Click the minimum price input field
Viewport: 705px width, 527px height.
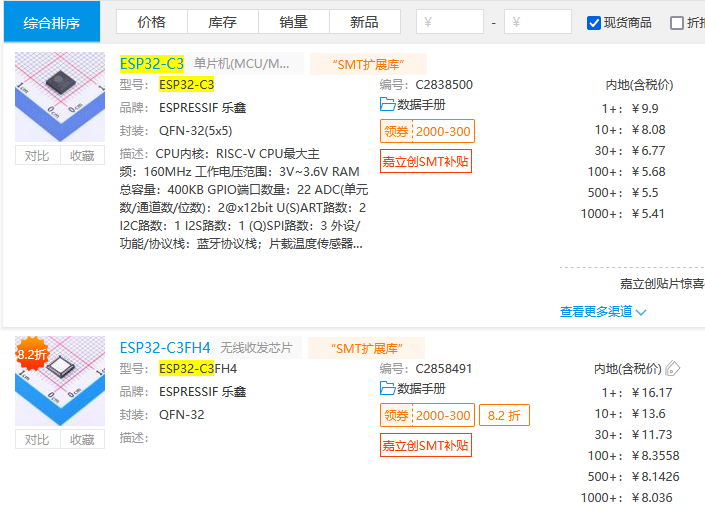pyautogui.click(x=450, y=22)
